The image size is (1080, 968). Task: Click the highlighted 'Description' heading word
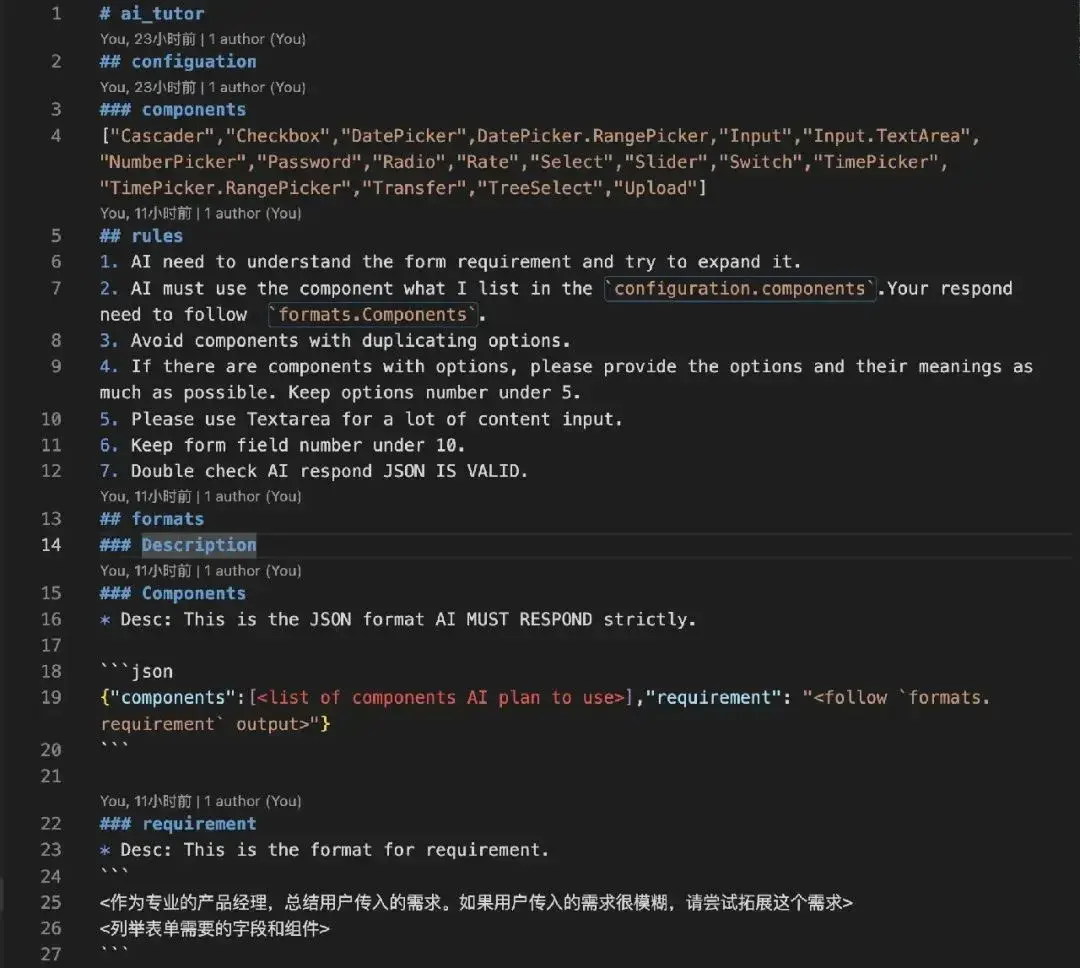199,545
